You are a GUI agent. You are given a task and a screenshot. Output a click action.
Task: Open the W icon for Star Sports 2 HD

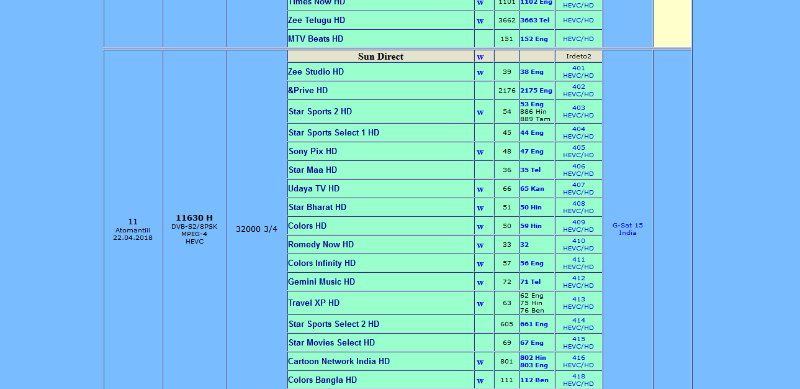(480, 112)
